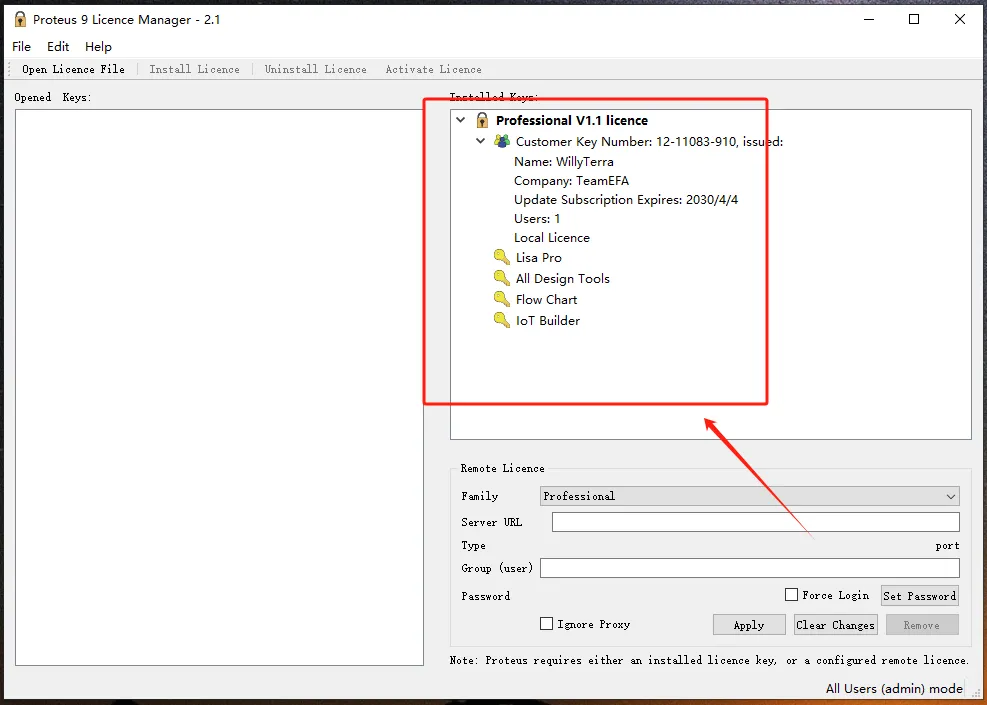The width and height of the screenshot is (987, 705).
Task: Open the Help menu
Action: pyautogui.click(x=98, y=47)
